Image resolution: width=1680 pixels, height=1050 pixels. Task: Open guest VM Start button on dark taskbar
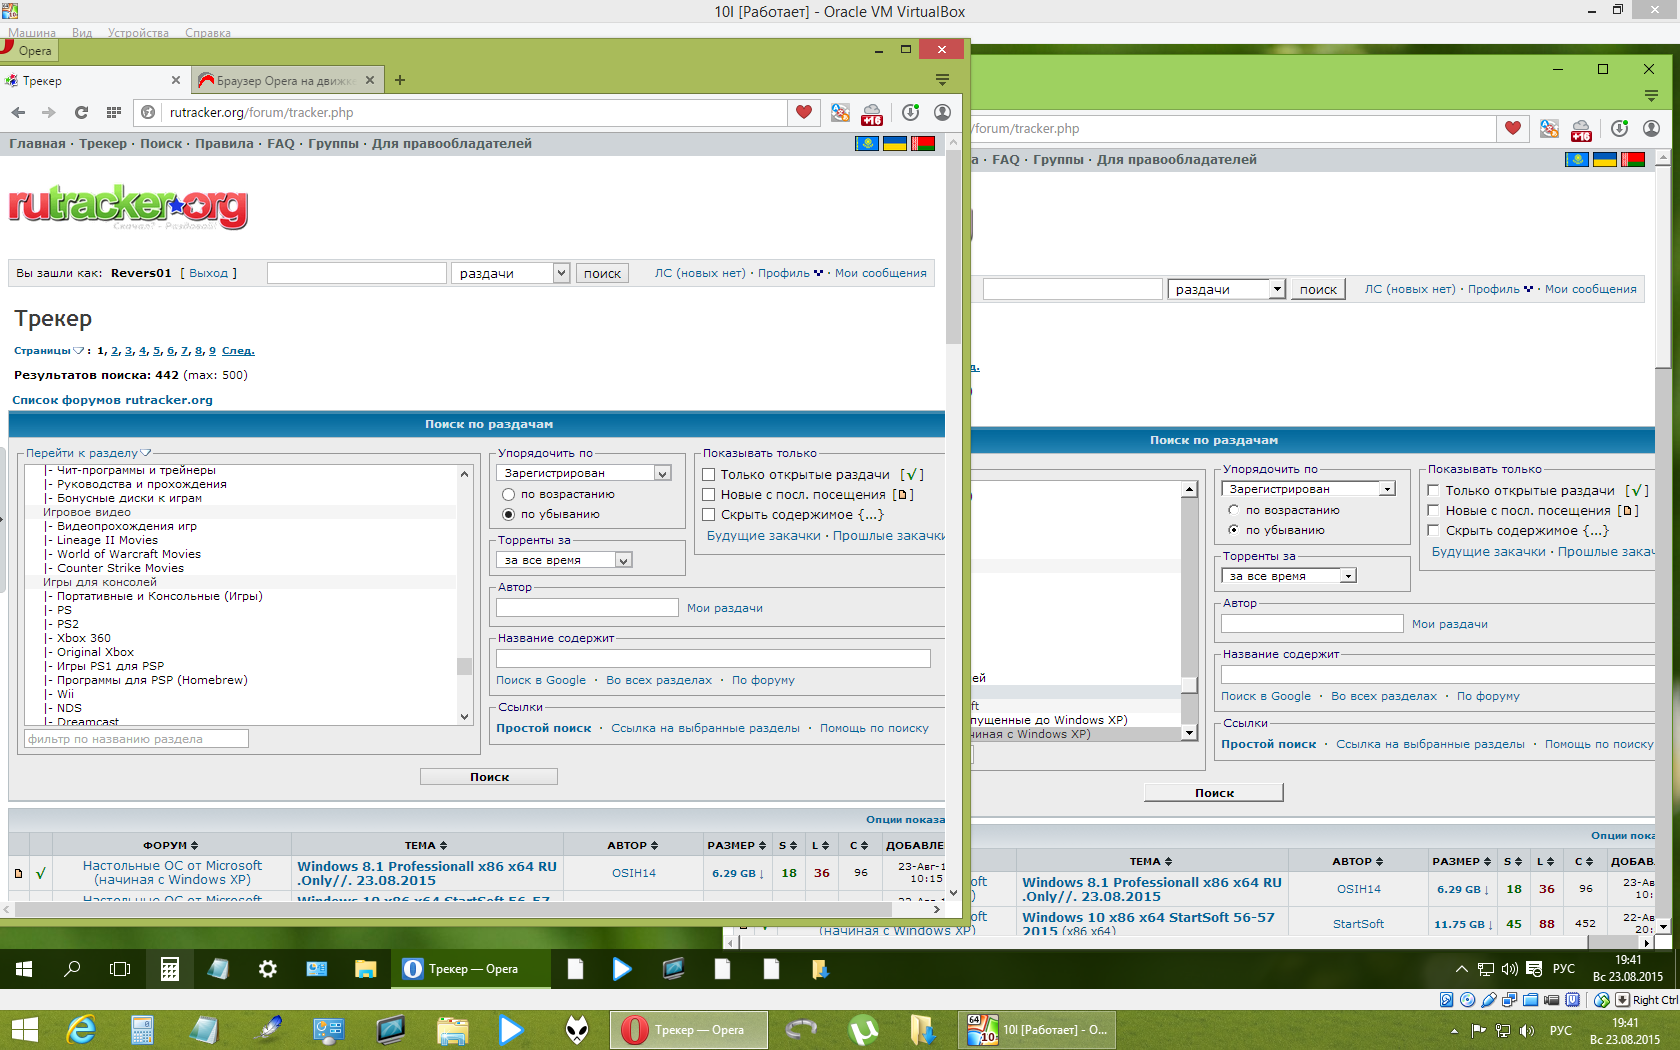point(24,969)
